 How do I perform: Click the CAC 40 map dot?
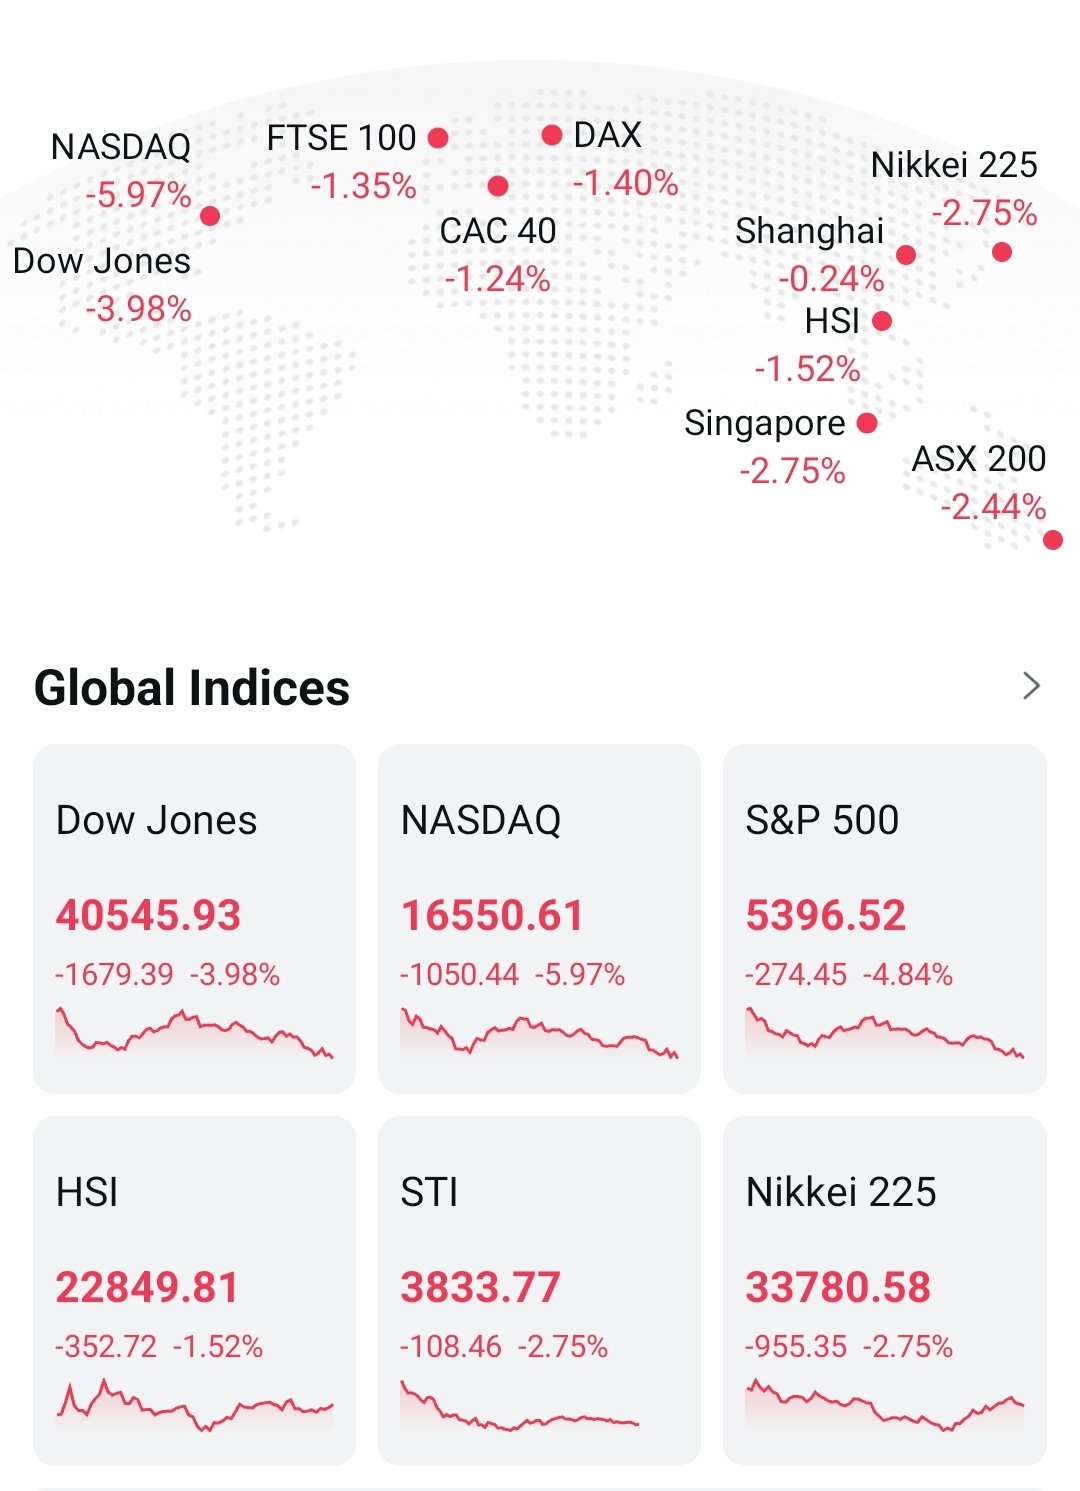(498, 186)
